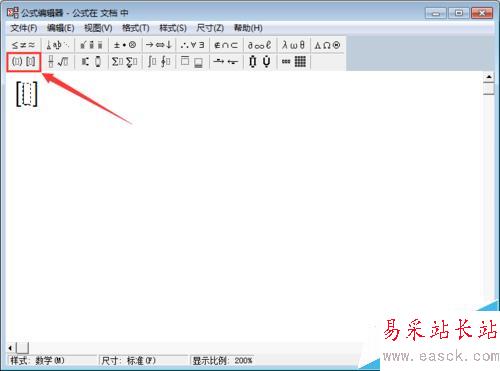Open the 格式(T) menu

point(135,28)
